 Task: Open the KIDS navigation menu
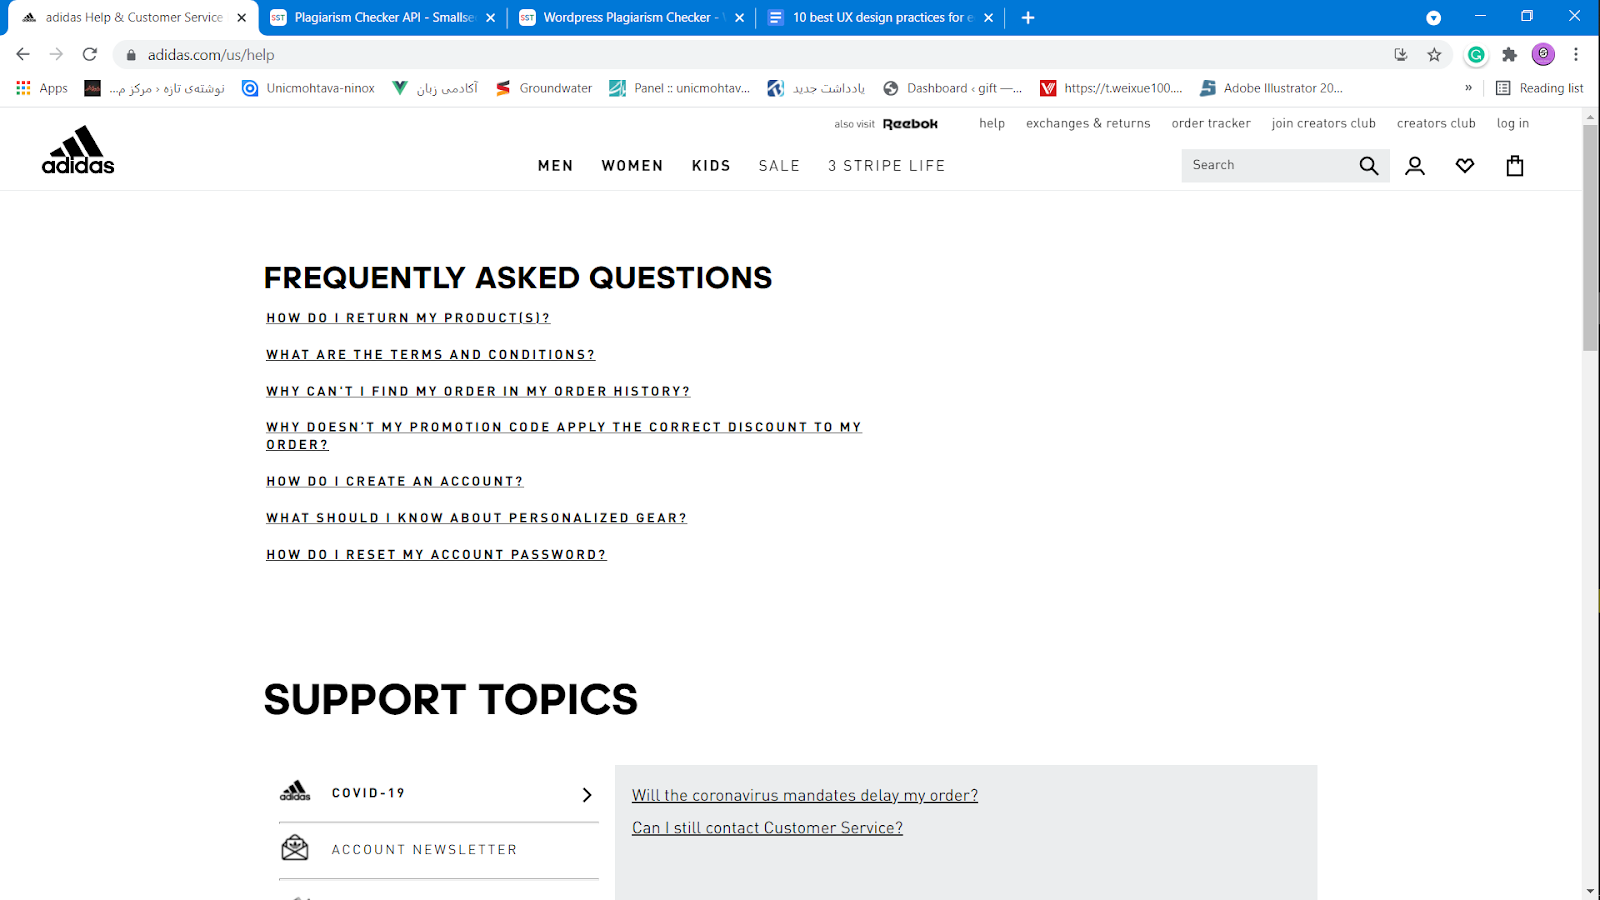tap(711, 166)
